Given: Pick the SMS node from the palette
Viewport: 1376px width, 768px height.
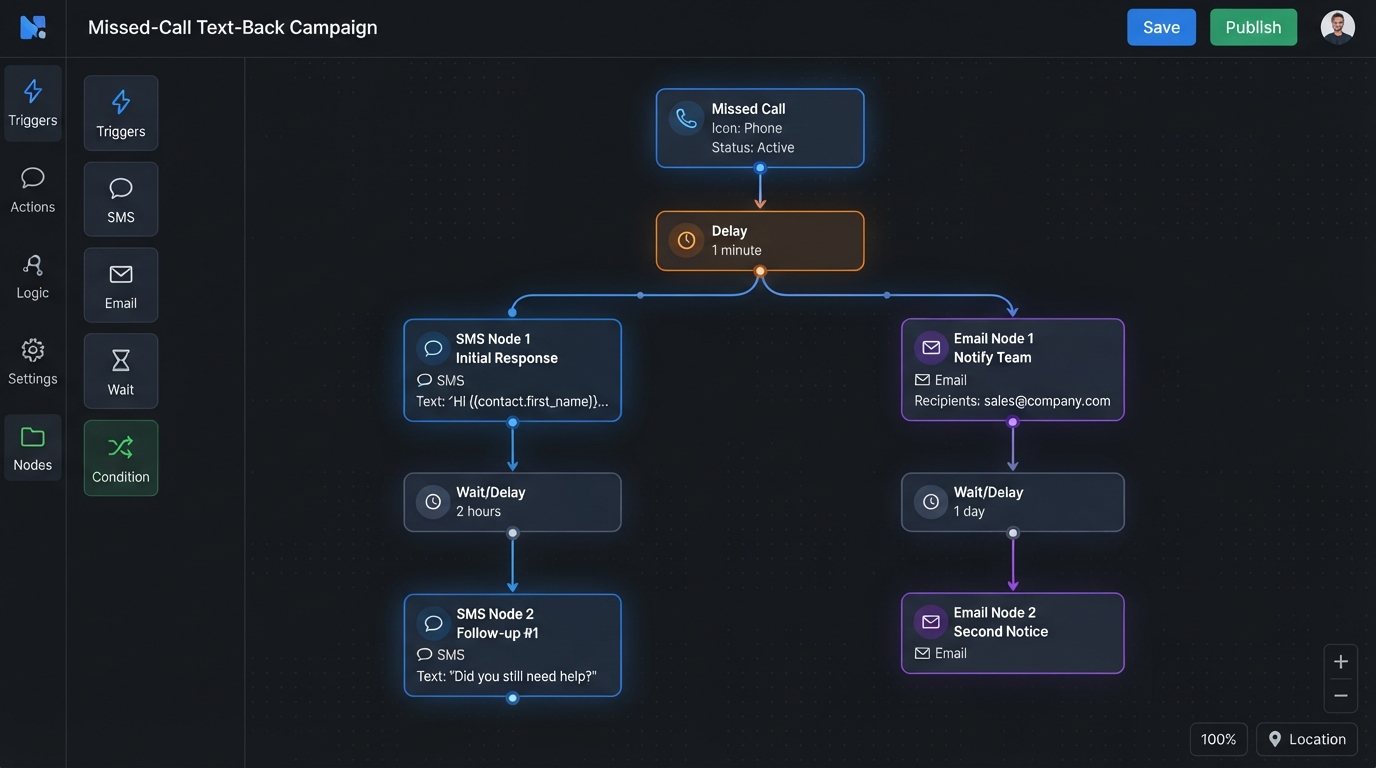Looking at the screenshot, I should [121, 199].
